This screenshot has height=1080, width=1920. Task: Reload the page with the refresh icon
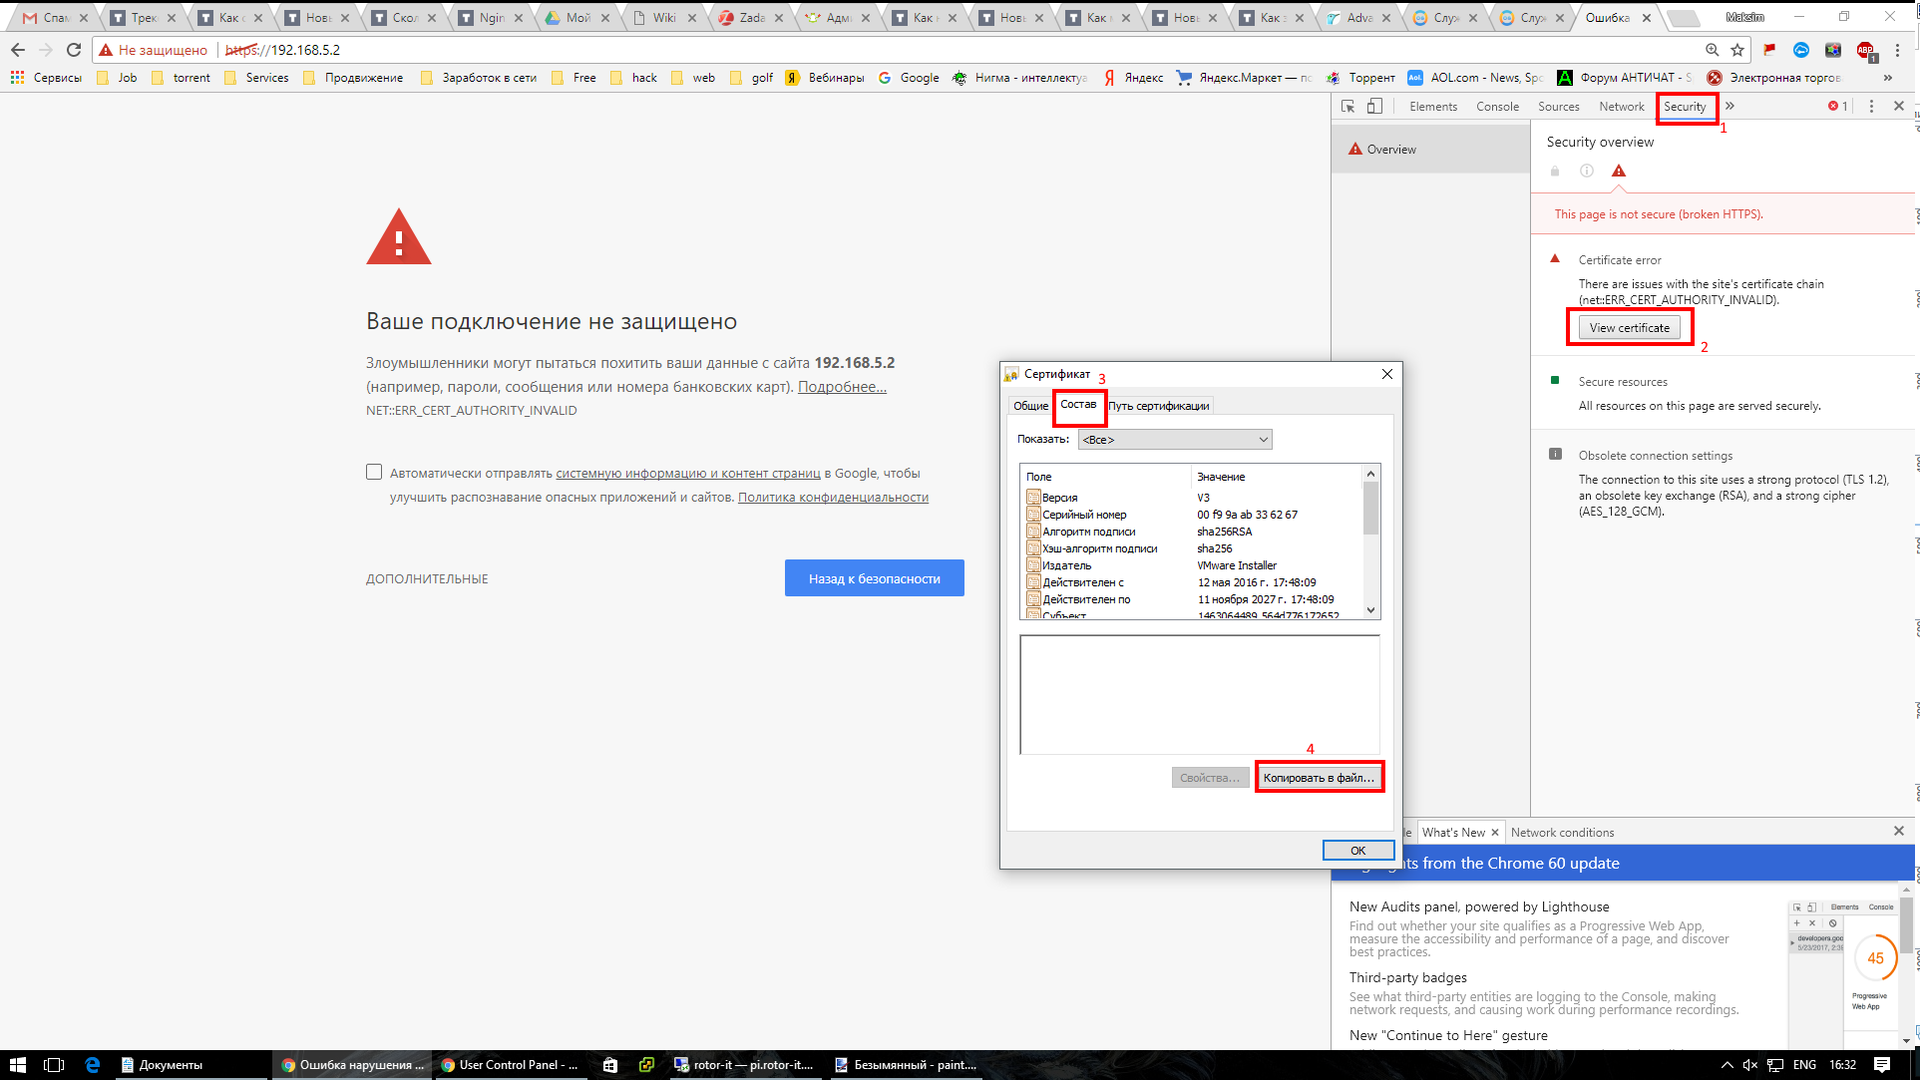[x=74, y=50]
